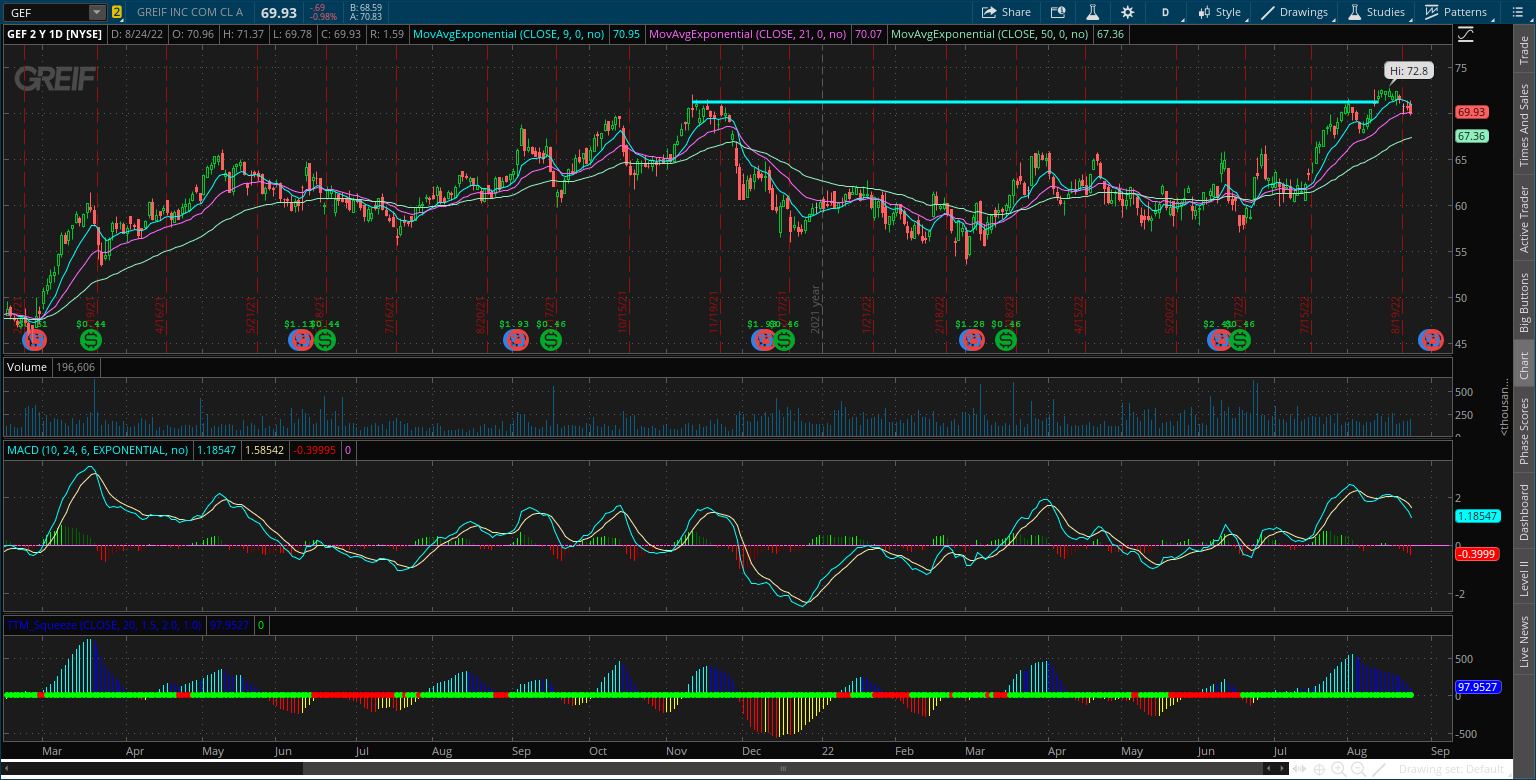Screen dimensions: 1536x780
Task: Click the Hi: 72.8 price bubble
Action: click(x=1408, y=70)
